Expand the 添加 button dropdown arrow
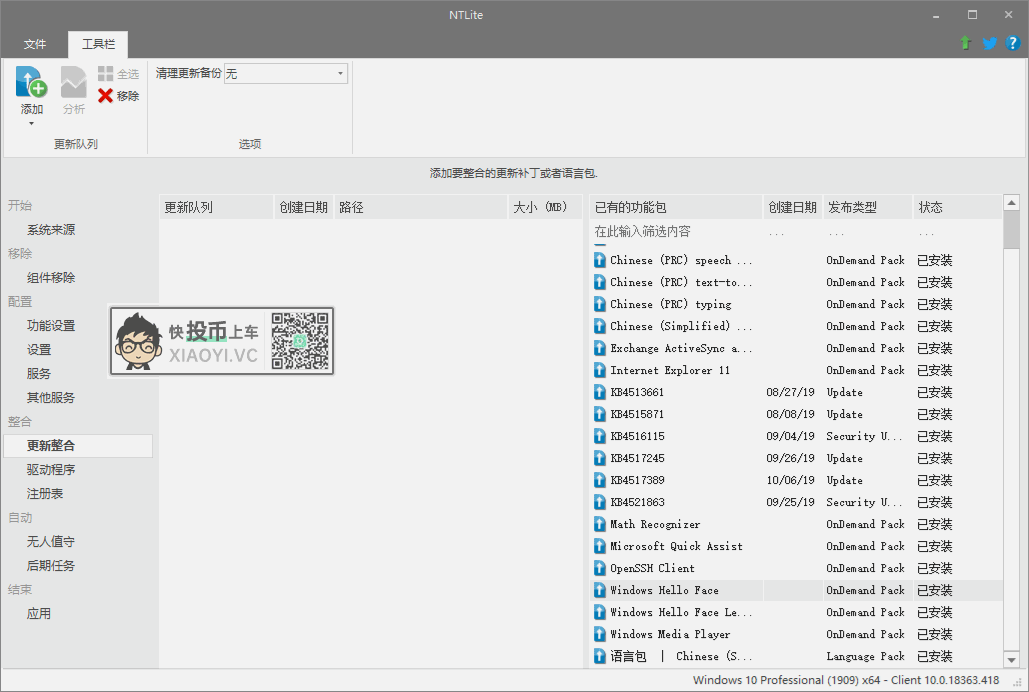Screen dimensions: 1029x692 pos(31,123)
